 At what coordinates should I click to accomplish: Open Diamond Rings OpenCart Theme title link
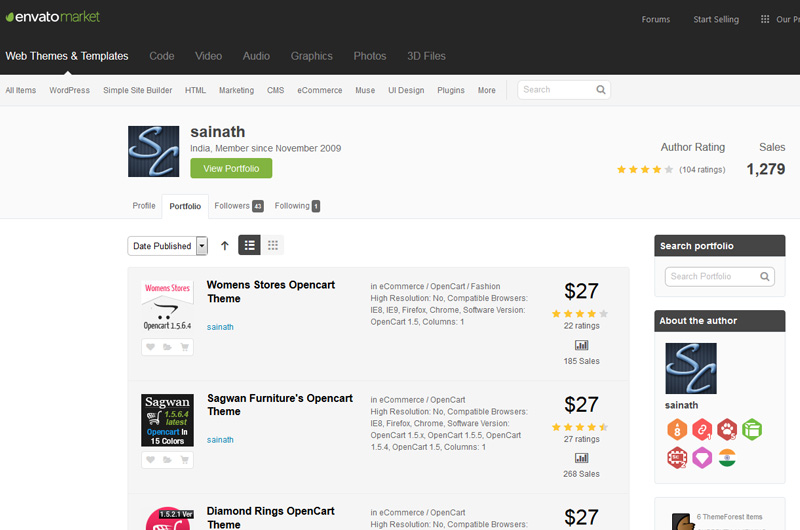pyautogui.click(x=271, y=517)
